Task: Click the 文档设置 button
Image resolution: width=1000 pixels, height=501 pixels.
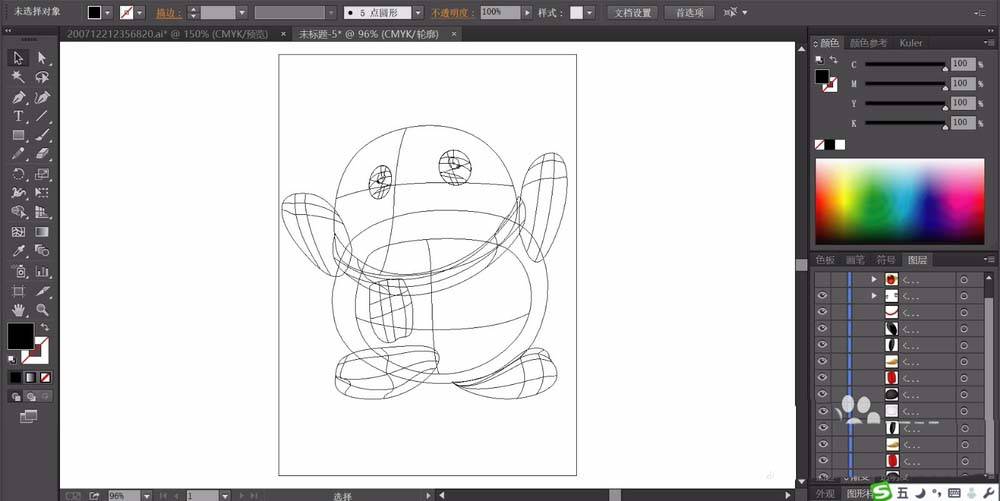Action: point(633,13)
